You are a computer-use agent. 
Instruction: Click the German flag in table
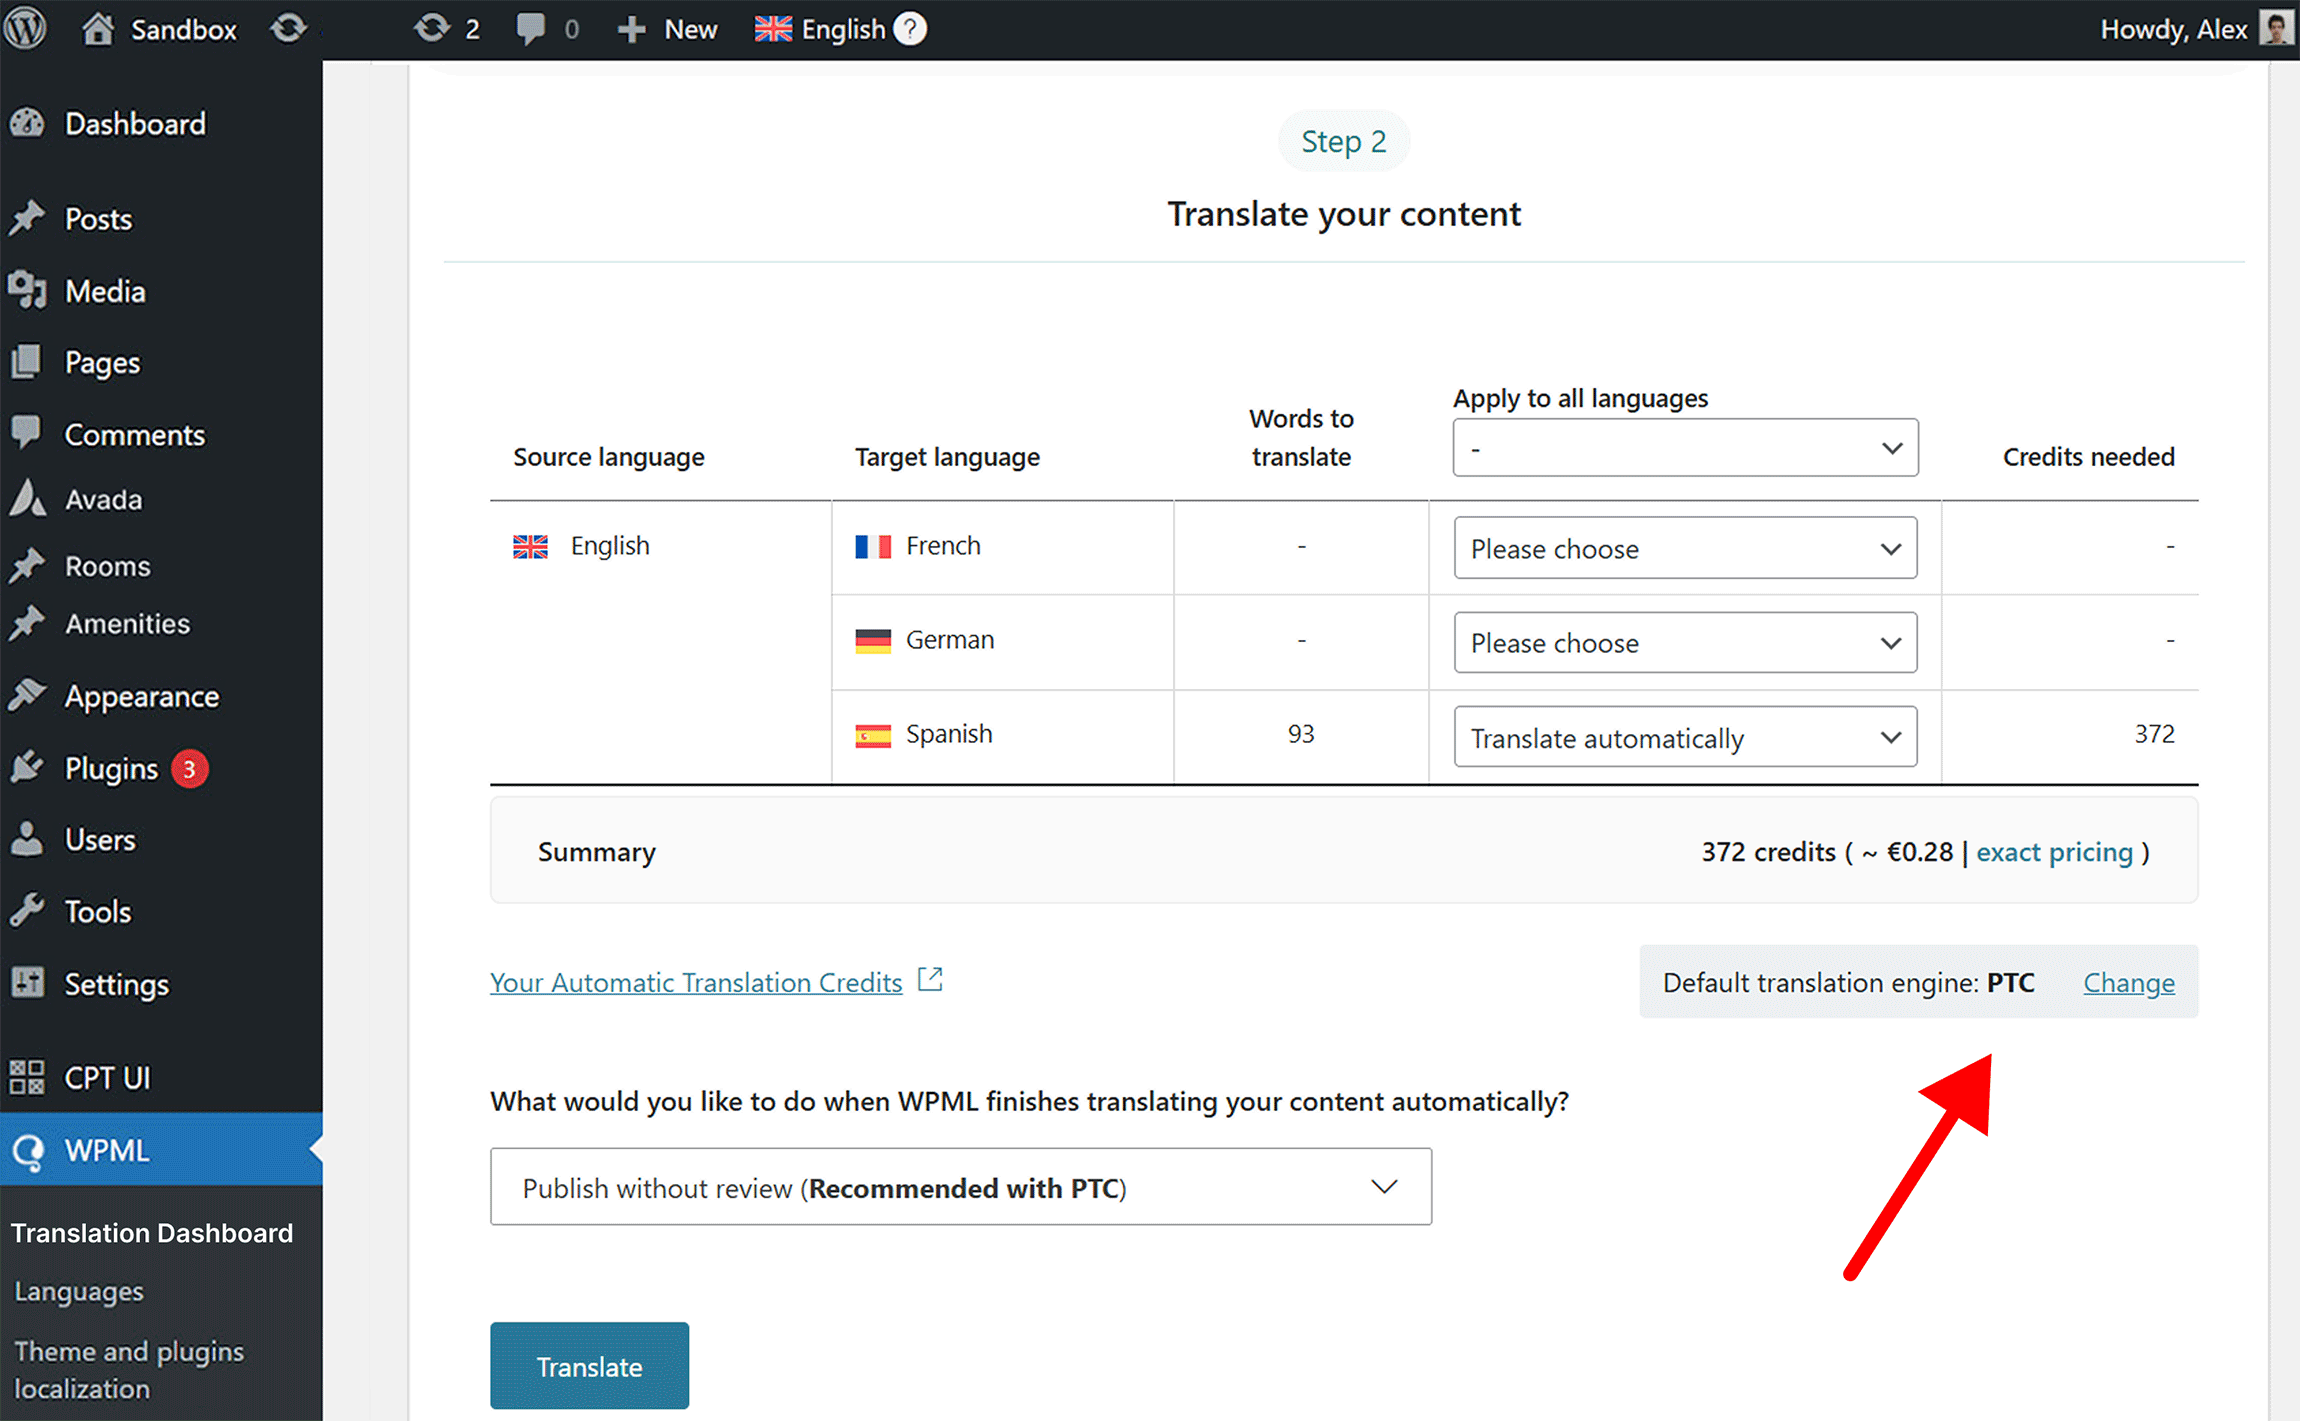tap(873, 641)
